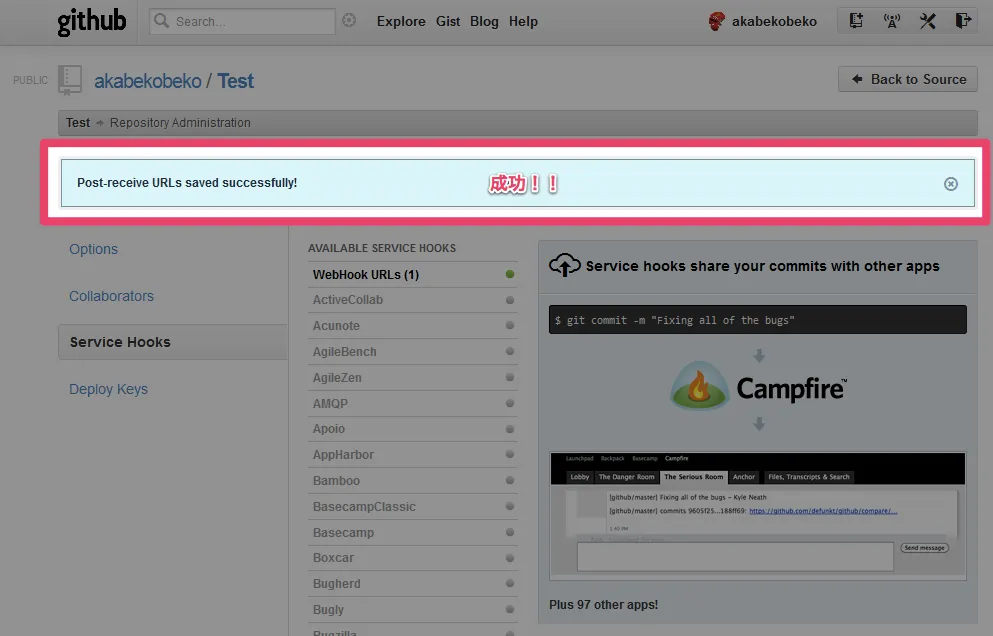Click the sign out icon
The image size is (993, 636).
tap(962, 21)
